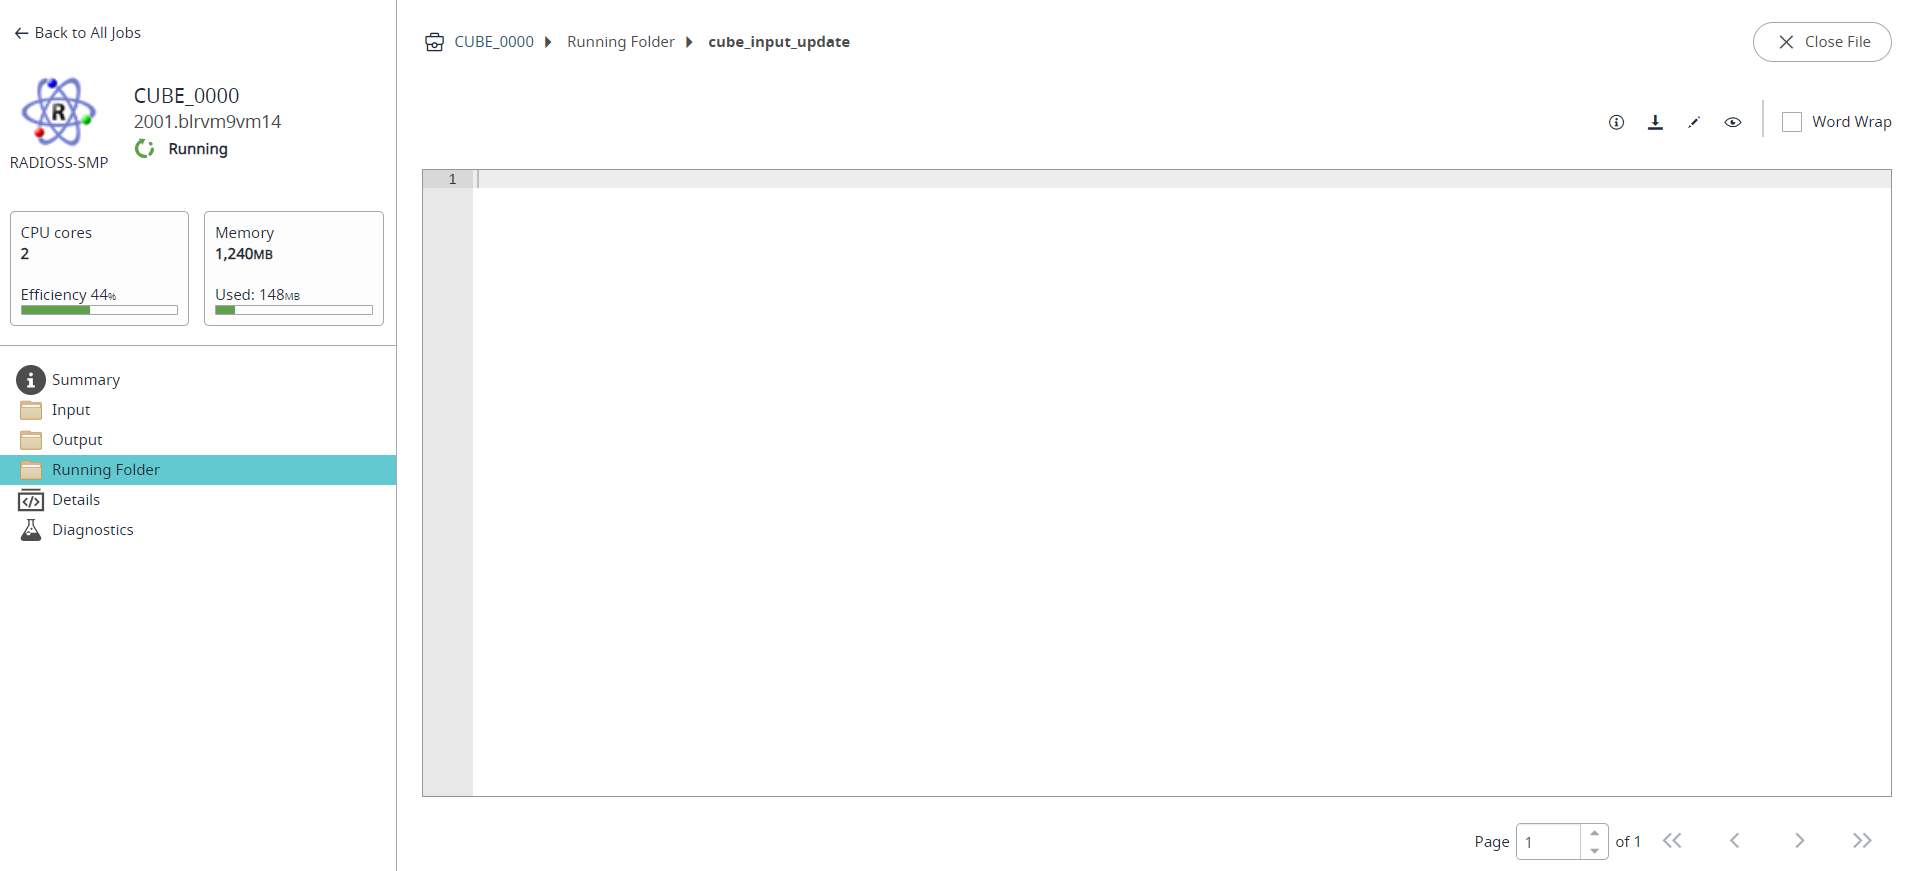Click the page number input field
The width and height of the screenshot is (1913, 871).
pos(1549,842)
